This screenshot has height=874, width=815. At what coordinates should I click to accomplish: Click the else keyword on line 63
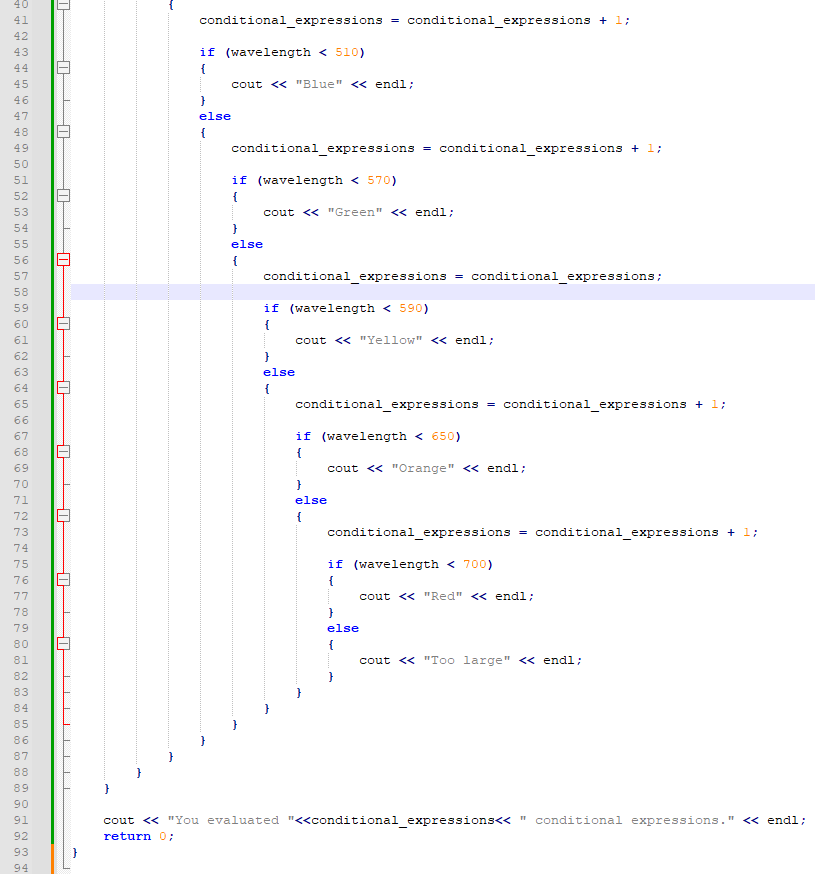pyautogui.click(x=279, y=372)
